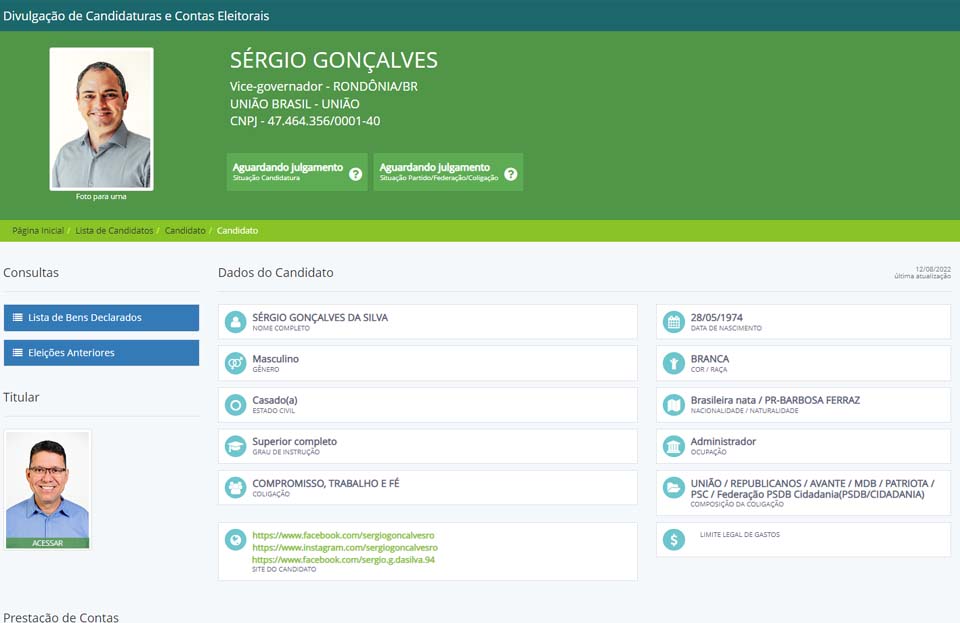Click help icon beside Situação Partido/Federação/Coligação
960x623 pixels.
(511, 174)
